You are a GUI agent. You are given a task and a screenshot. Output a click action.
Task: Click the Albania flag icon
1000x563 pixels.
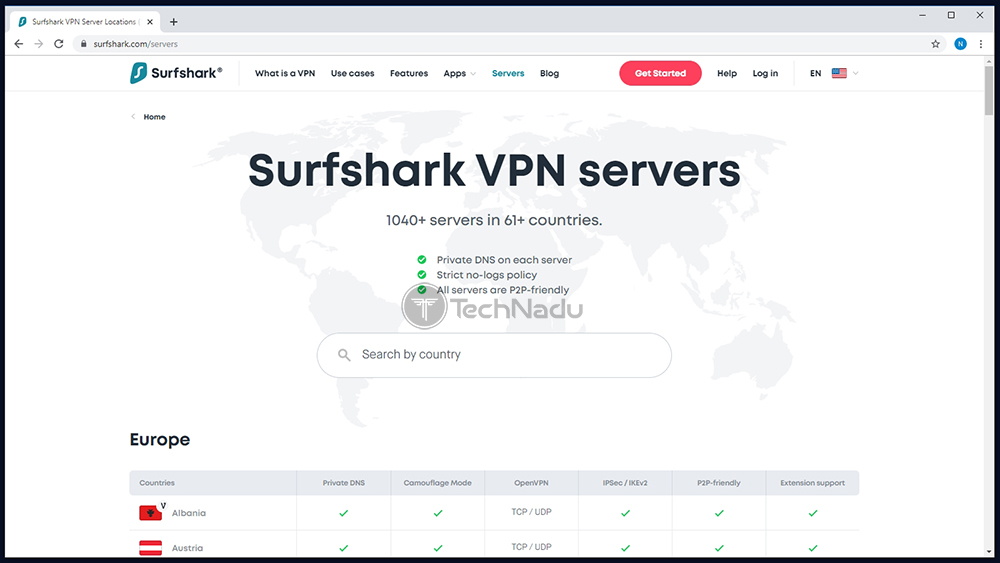click(151, 513)
